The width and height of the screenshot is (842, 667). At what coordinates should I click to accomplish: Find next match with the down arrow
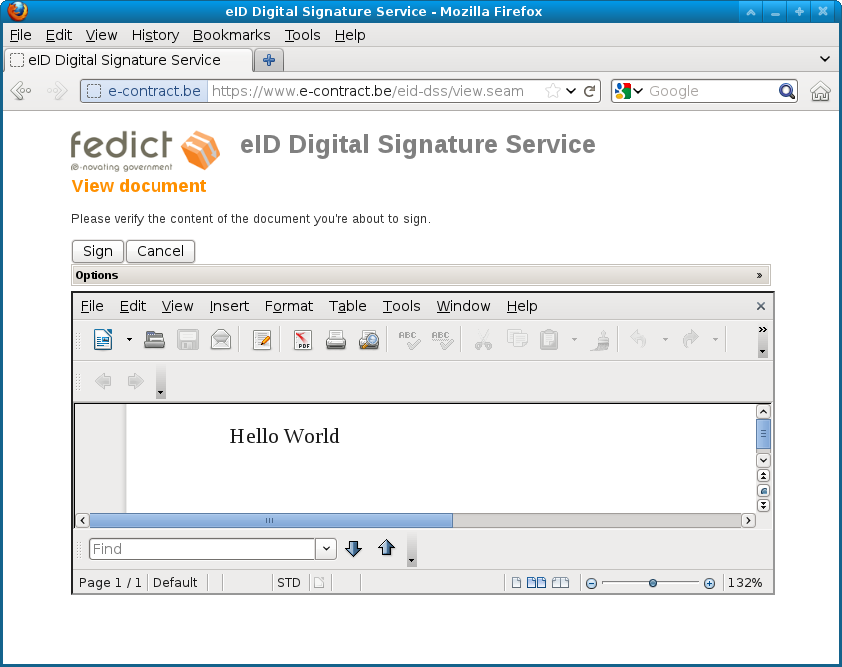[x=353, y=548]
